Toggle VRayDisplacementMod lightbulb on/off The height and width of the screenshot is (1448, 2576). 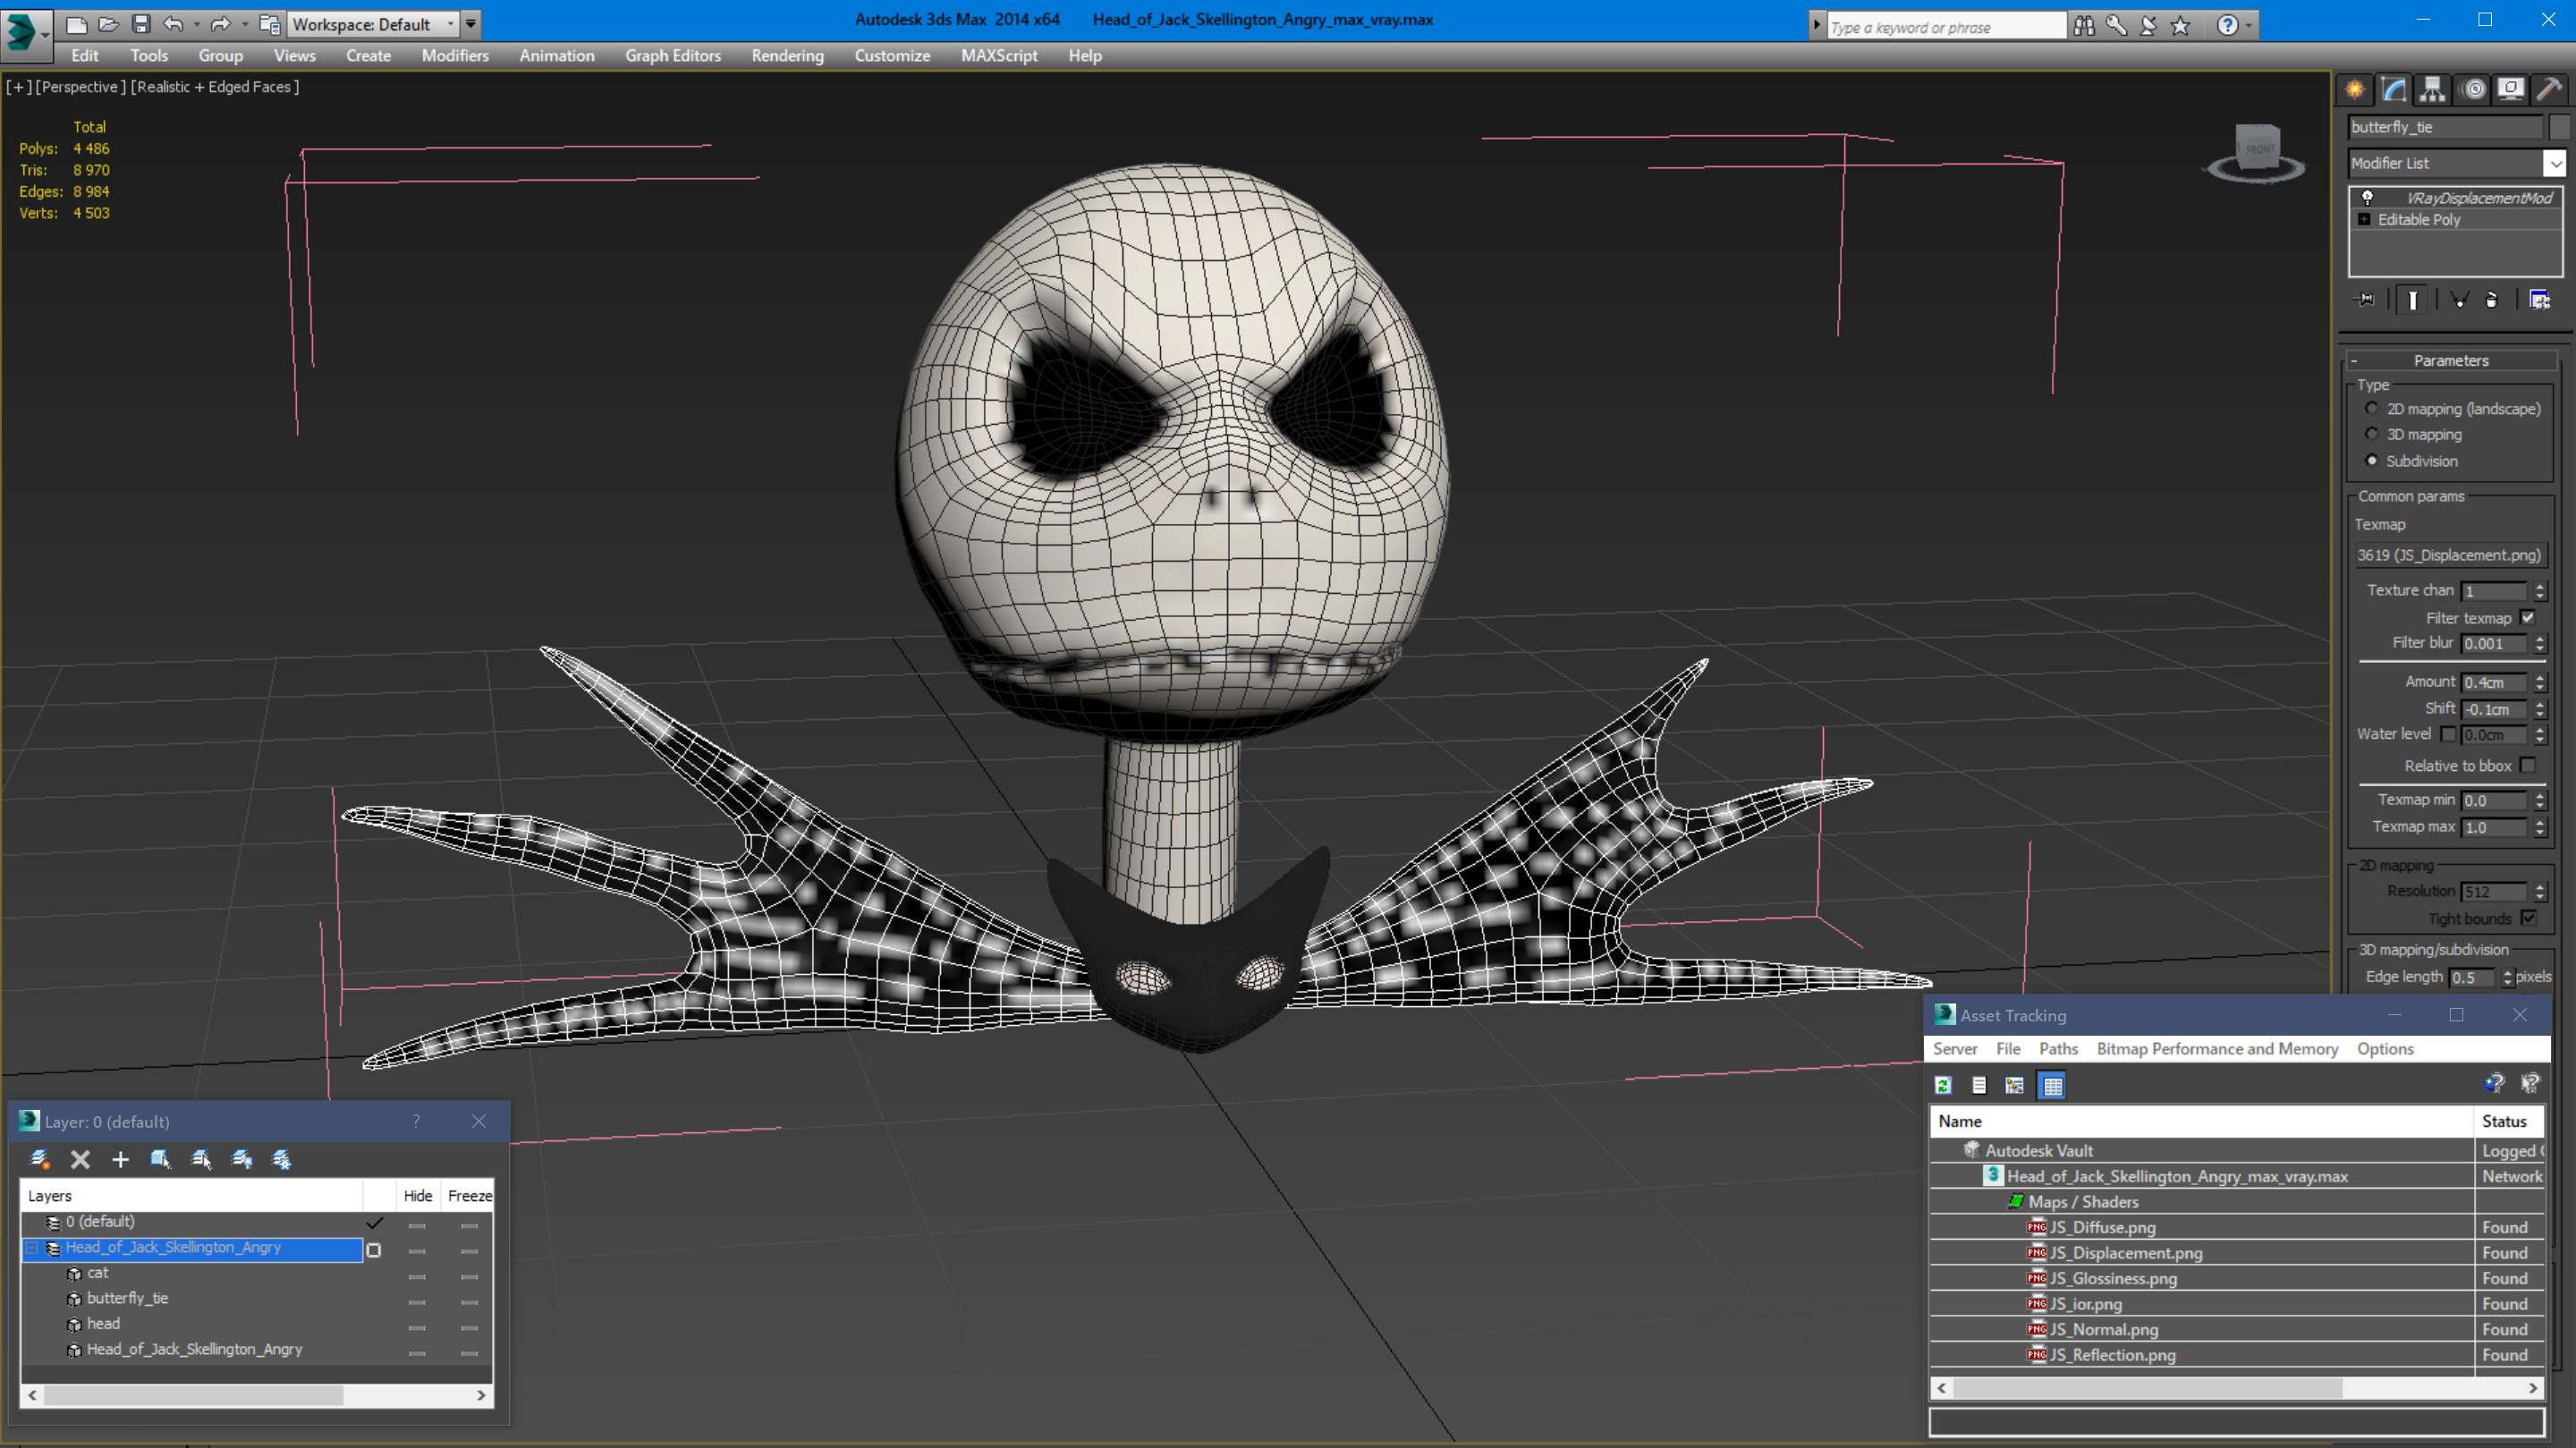tap(2367, 197)
